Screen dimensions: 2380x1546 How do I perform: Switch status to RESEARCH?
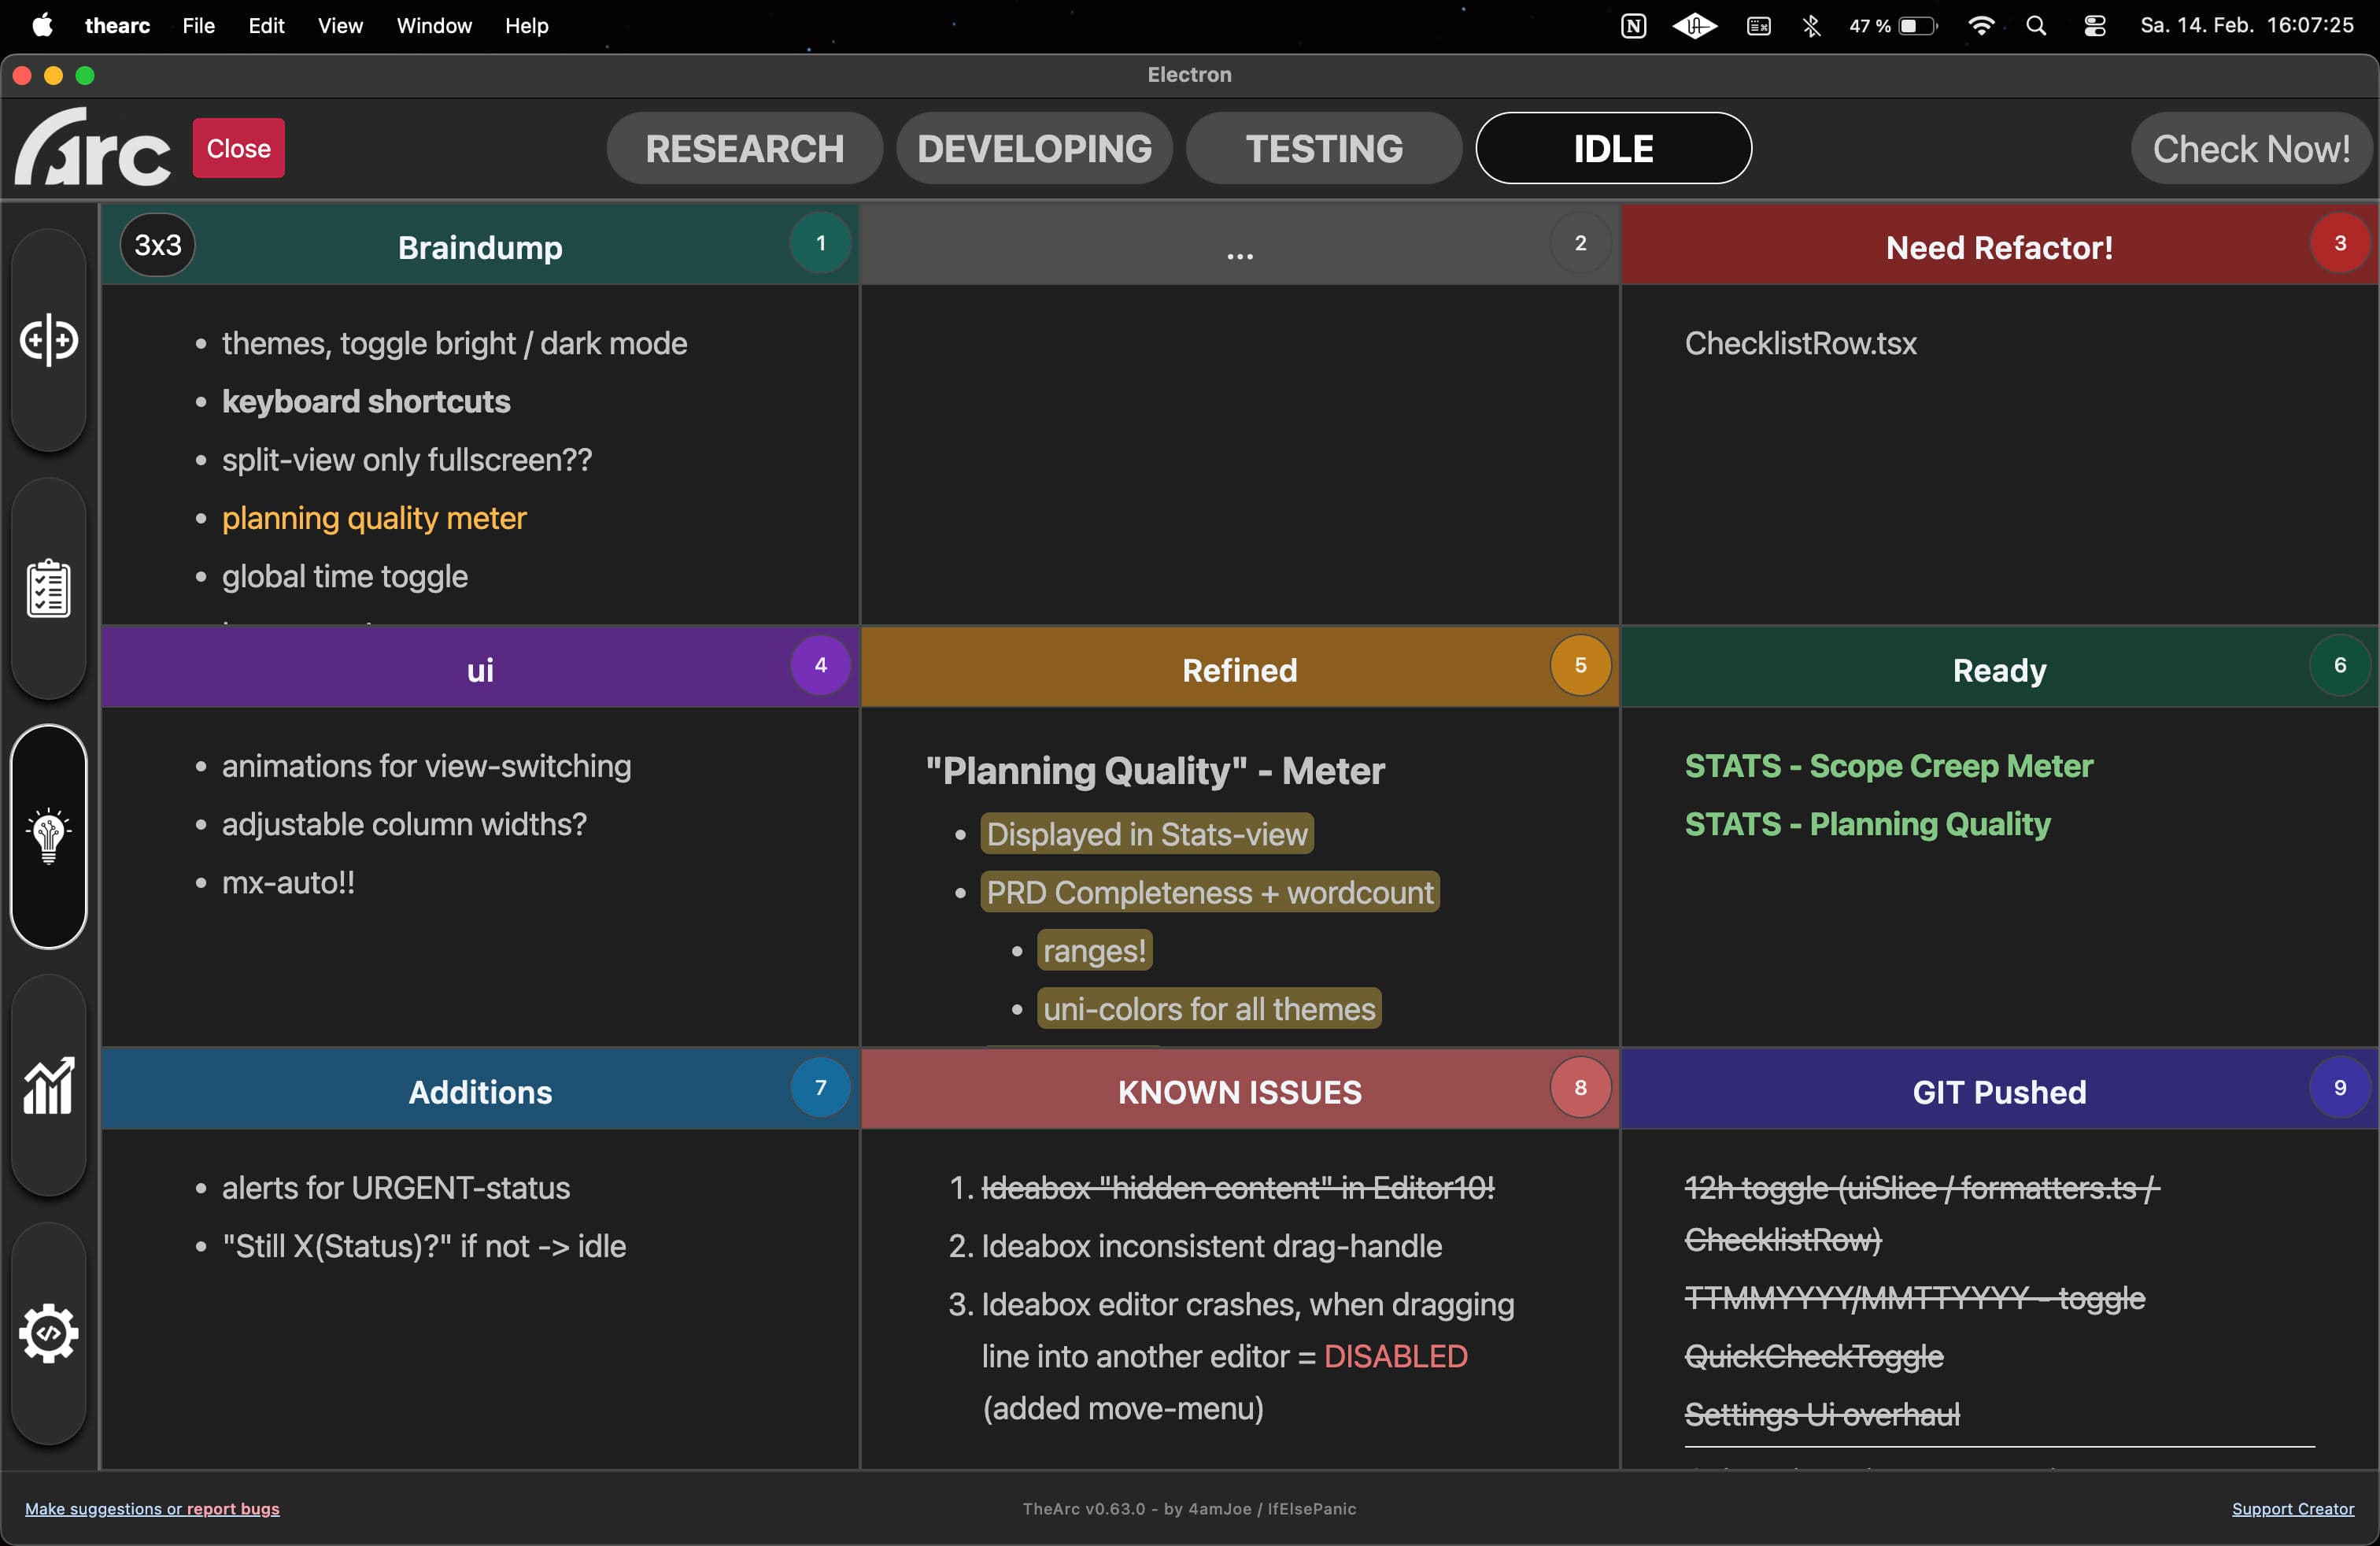pyautogui.click(x=744, y=148)
